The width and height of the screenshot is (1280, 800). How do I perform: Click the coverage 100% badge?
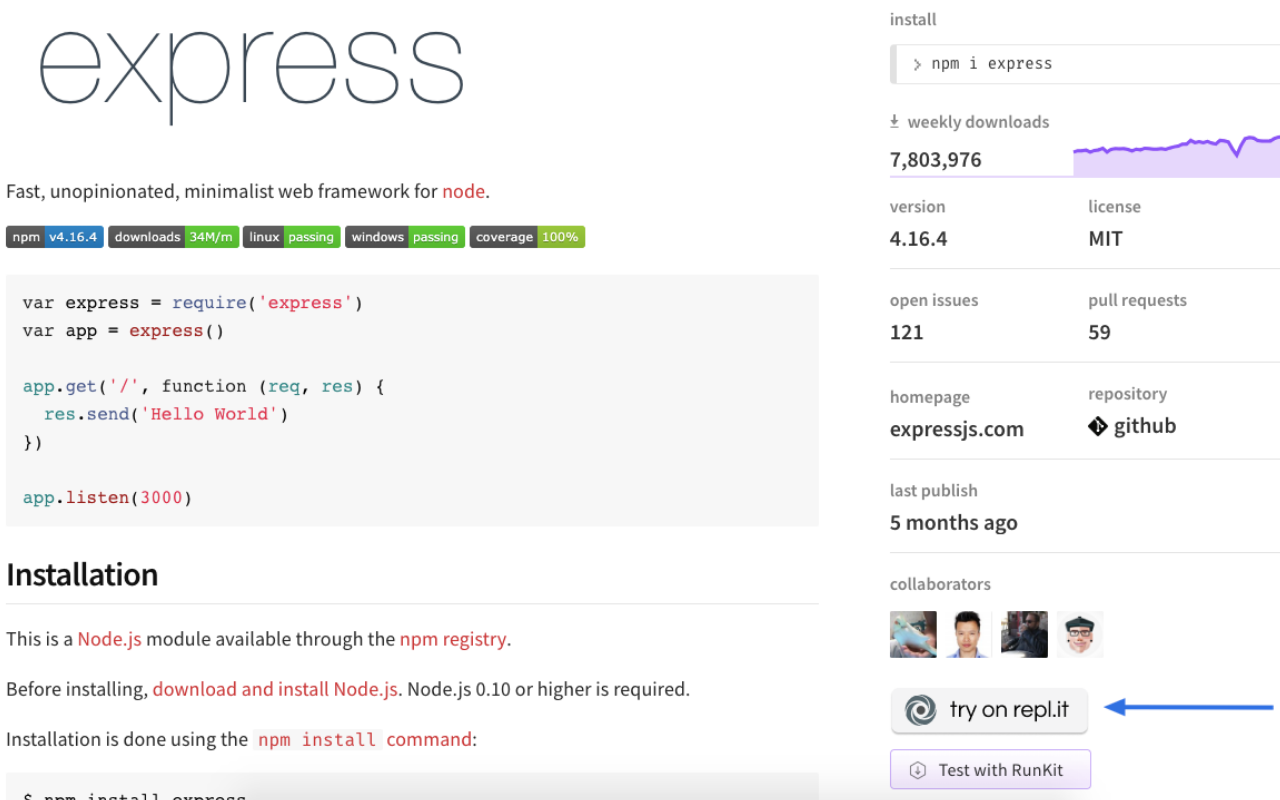click(527, 237)
